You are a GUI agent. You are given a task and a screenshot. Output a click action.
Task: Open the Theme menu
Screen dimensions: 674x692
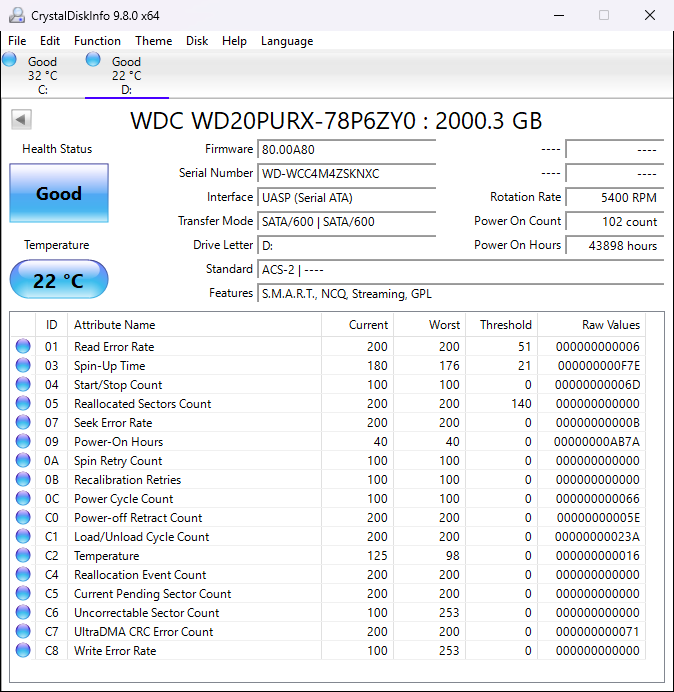tap(153, 41)
